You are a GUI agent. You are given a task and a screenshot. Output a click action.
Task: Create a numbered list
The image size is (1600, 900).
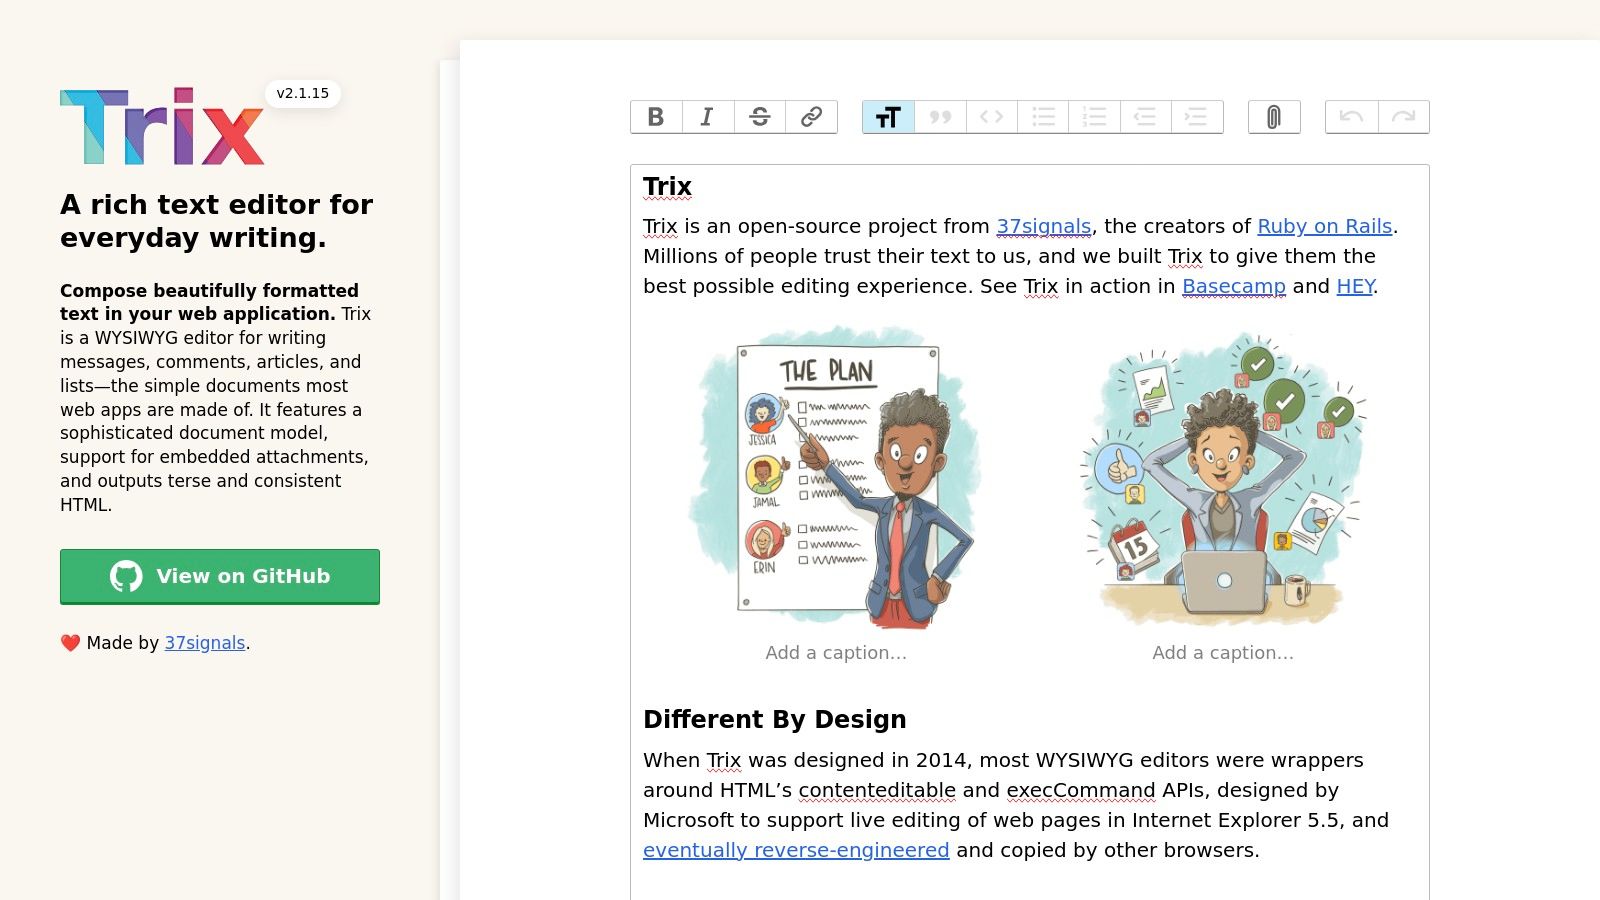coord(1094,117)
